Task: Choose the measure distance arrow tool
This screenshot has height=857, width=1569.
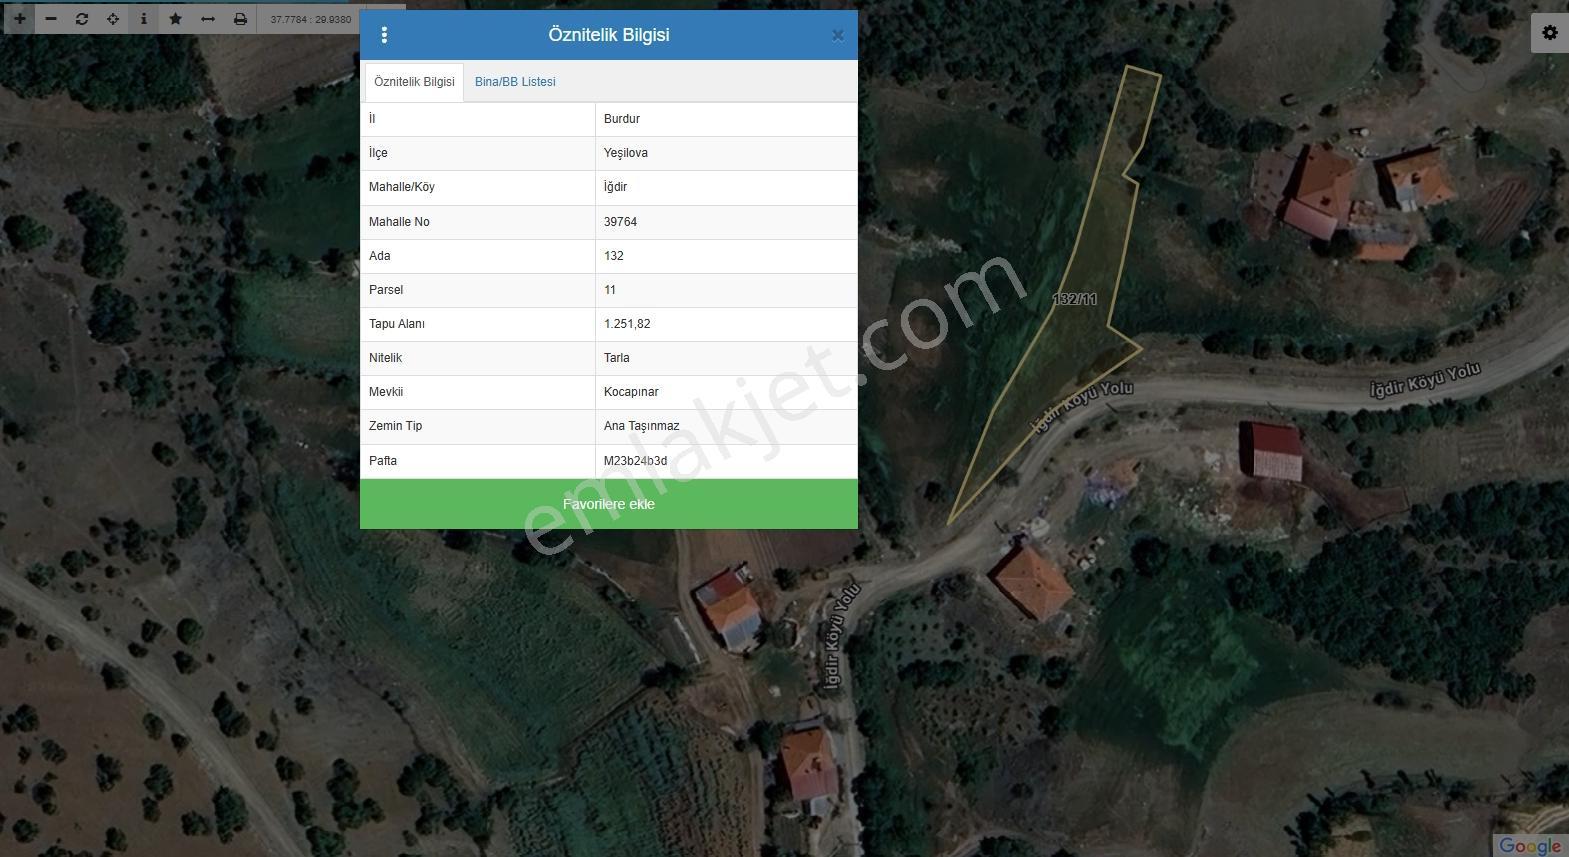Action: coord(208,19)
